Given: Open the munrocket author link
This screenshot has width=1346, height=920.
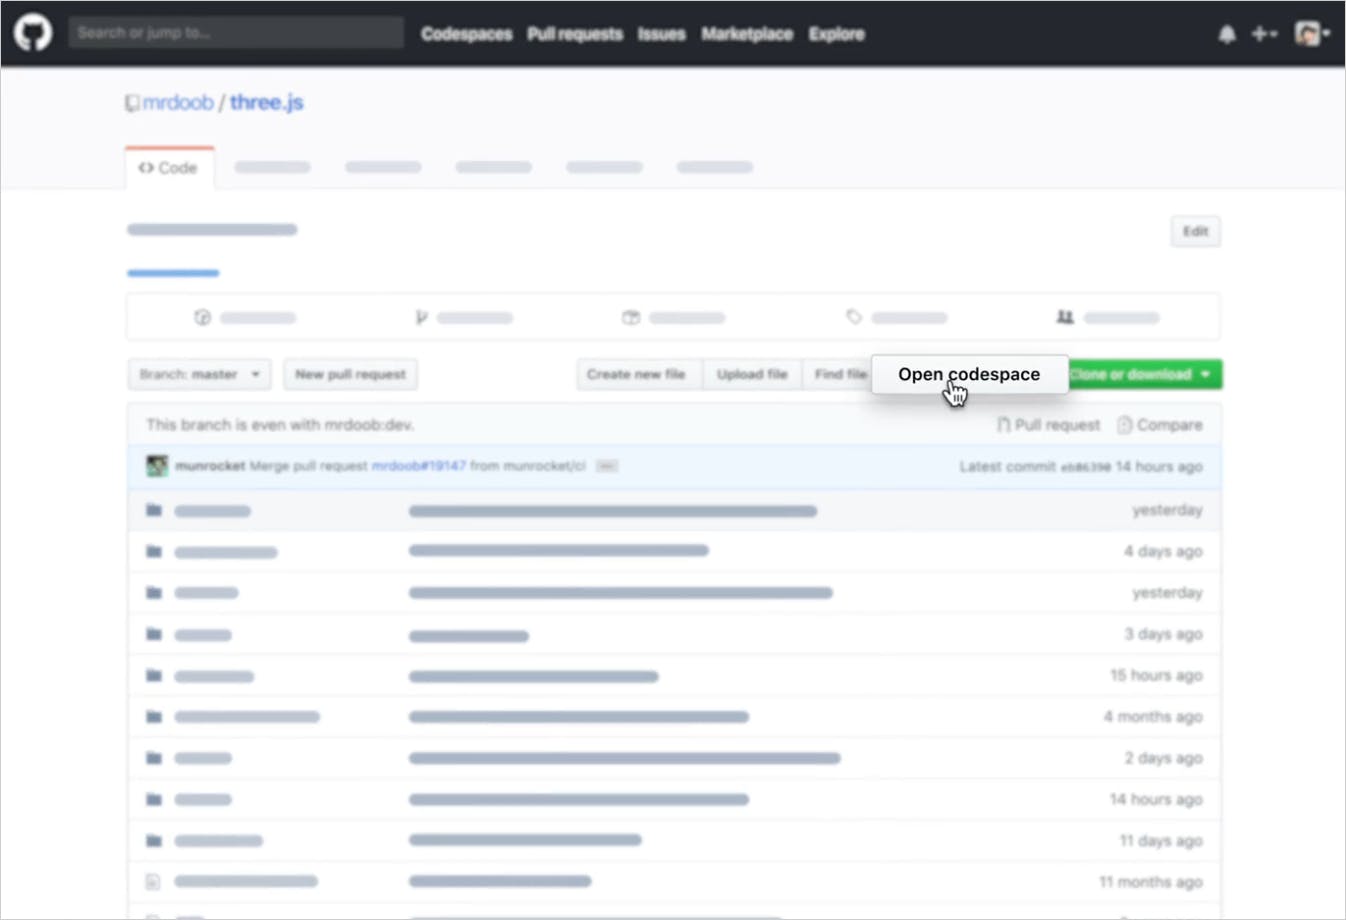Looking at the screenshot, I should (x=210, y=466).
